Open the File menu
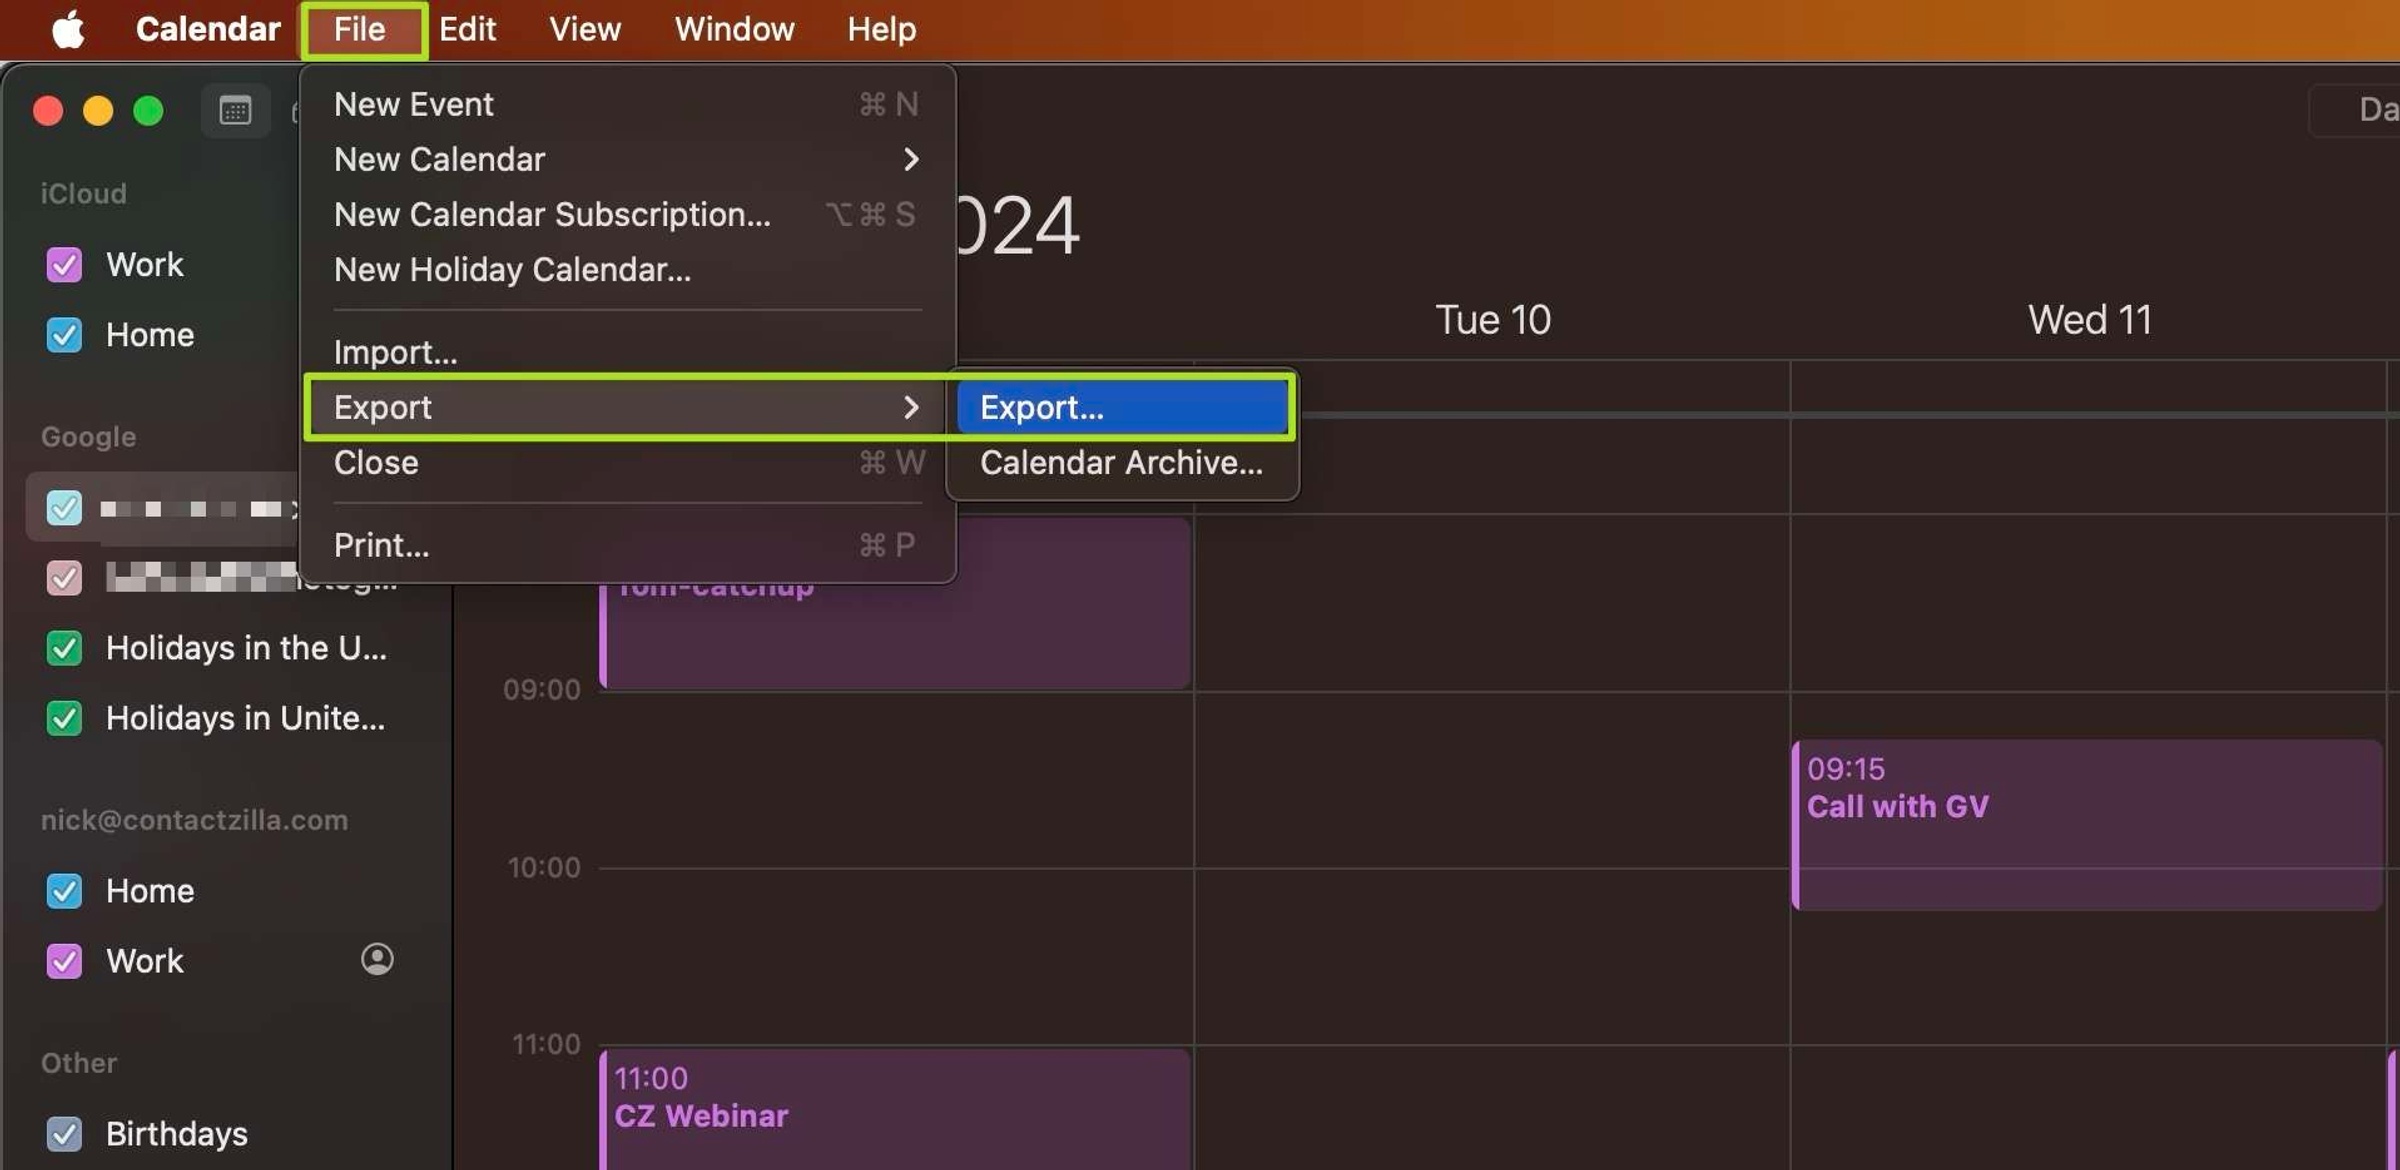The height and width of the screenshot is (1170, 2400). (x=360, y=29)
